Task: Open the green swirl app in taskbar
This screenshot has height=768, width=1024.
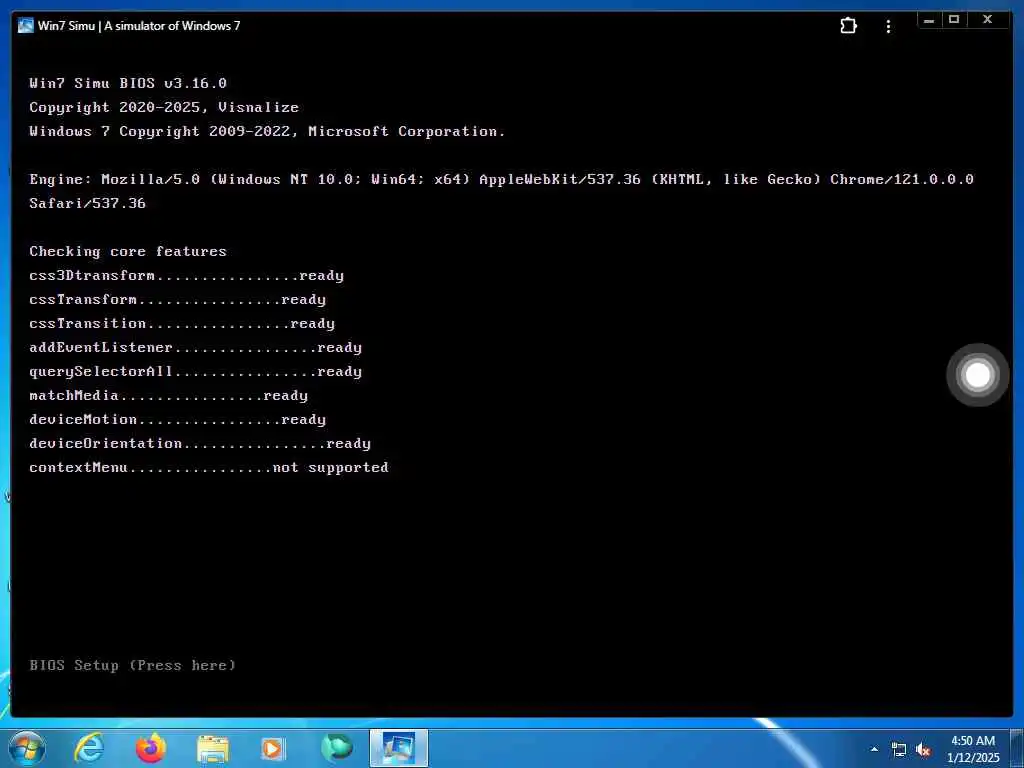Action: (337, 748)
